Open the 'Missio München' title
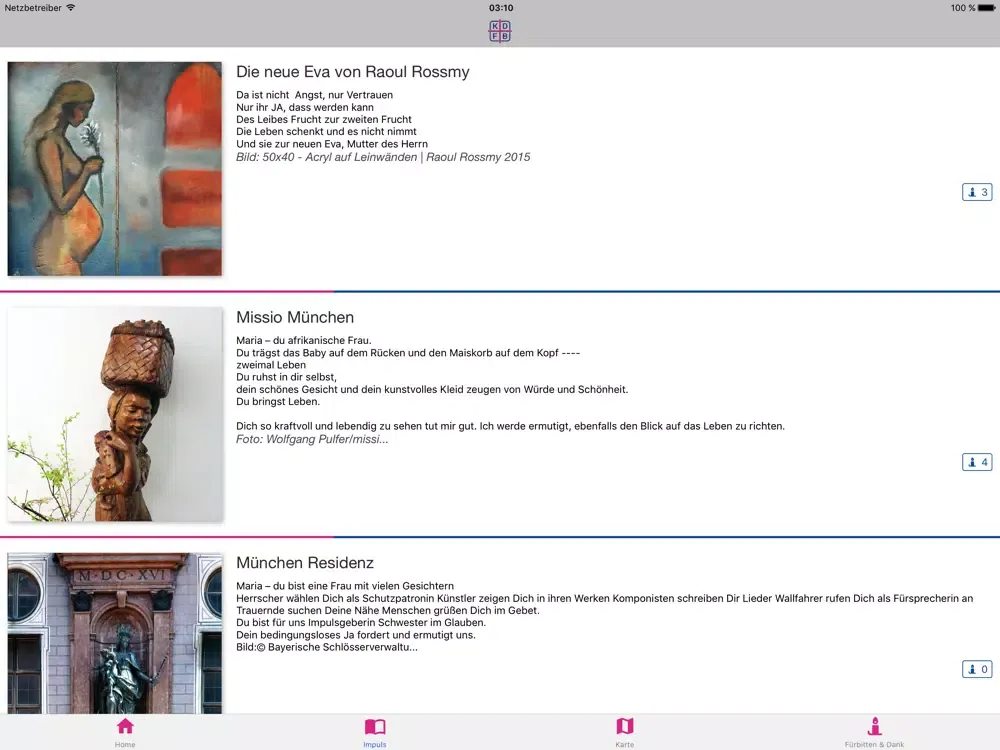 [295, 317]
